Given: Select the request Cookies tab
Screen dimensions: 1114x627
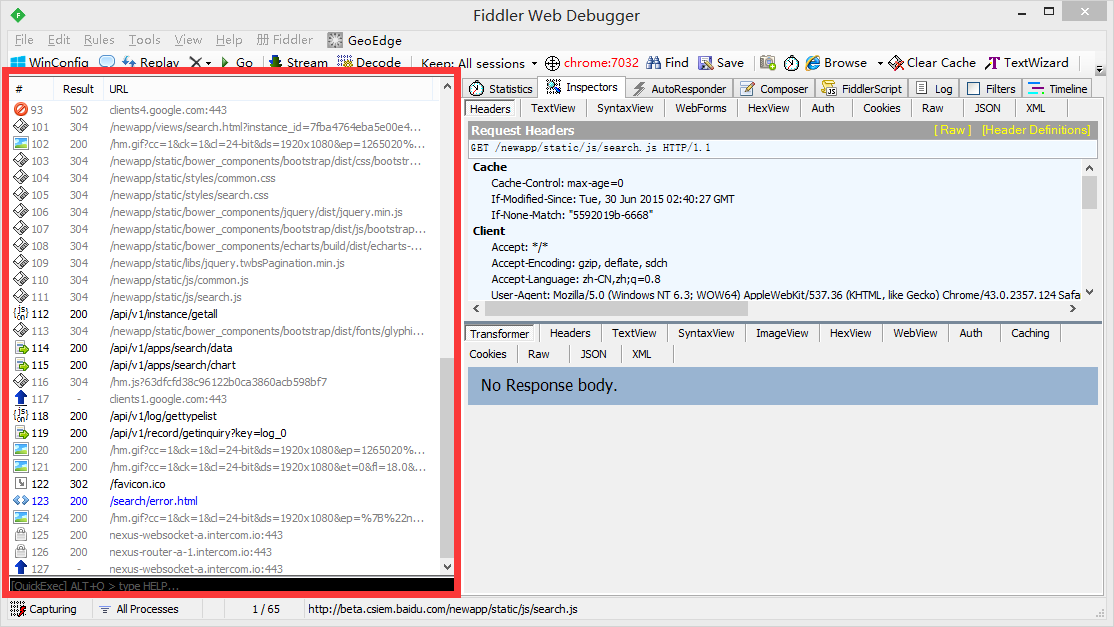Looking at the screenshot, I should coord(881,108).
